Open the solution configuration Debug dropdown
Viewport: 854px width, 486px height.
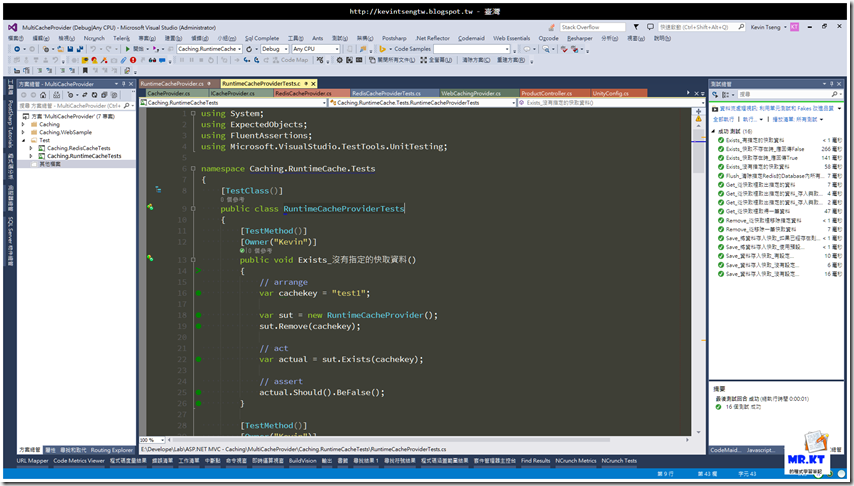click(x=274, y=49)
